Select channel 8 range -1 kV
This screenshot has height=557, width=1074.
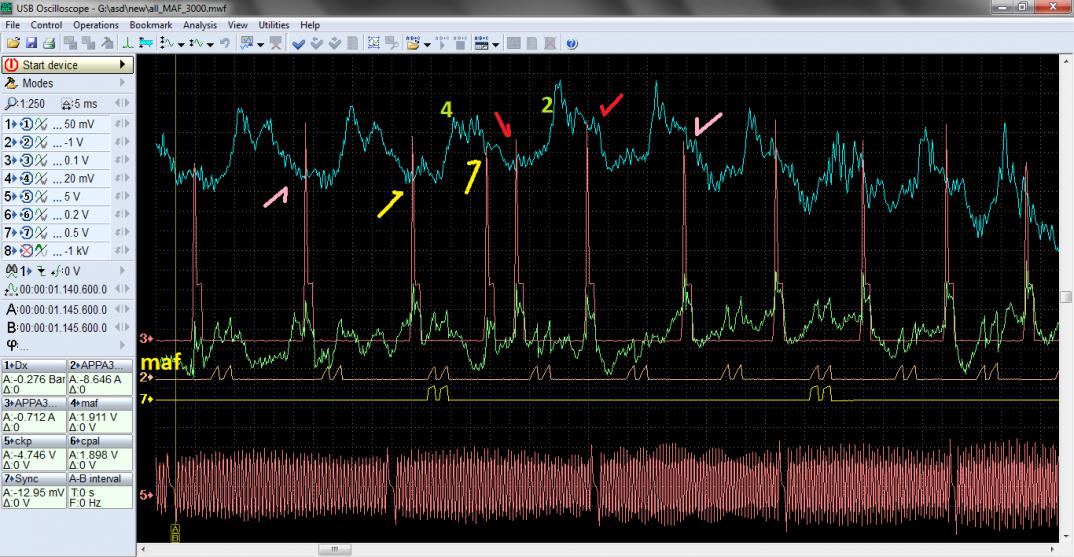76,251
